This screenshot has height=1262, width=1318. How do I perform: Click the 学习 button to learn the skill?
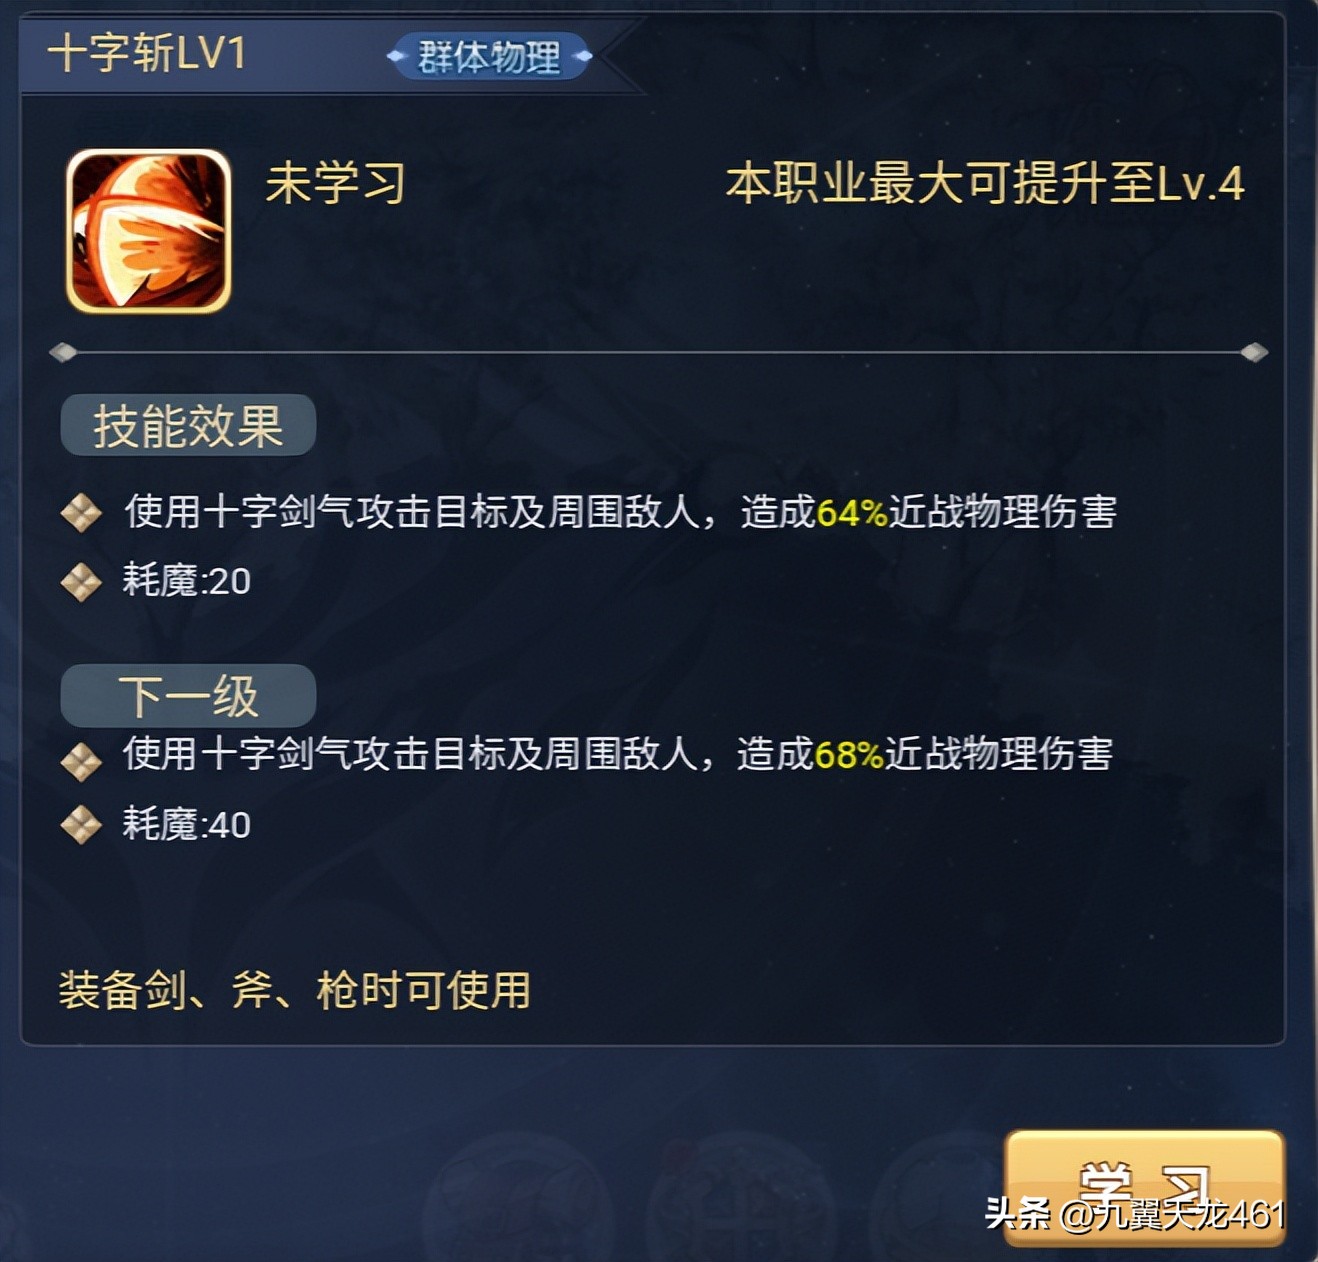[1144, 1187]
